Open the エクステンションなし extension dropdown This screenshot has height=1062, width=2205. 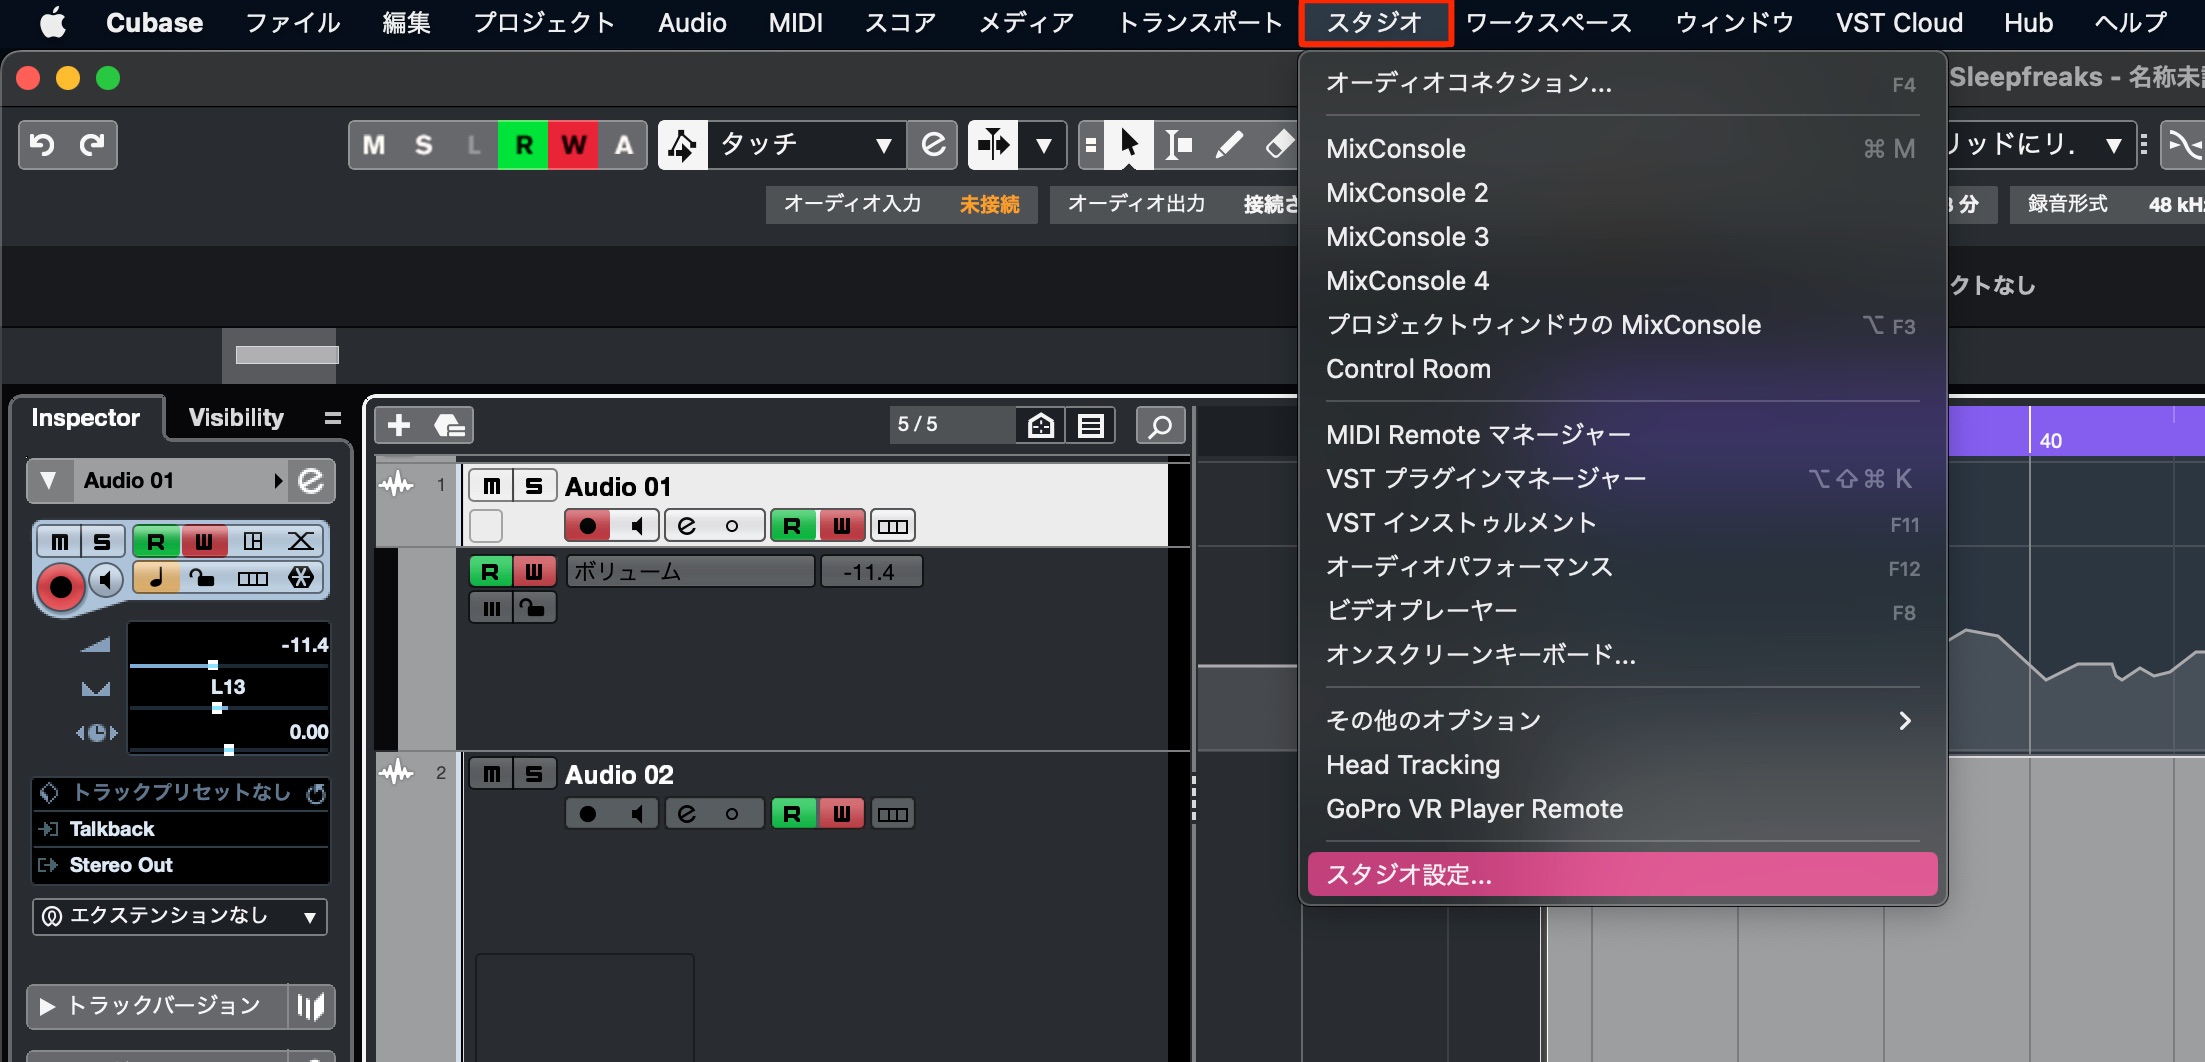coord(180,916)
